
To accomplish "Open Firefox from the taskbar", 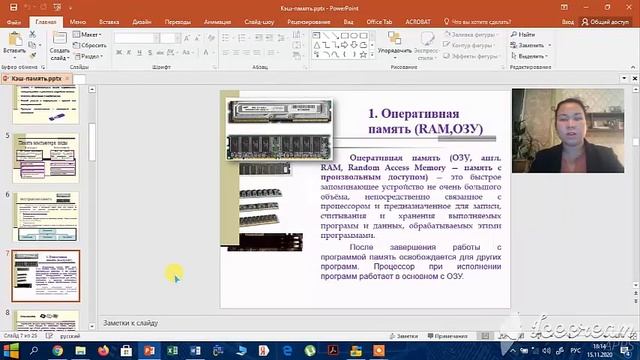I will pos(103,351).
